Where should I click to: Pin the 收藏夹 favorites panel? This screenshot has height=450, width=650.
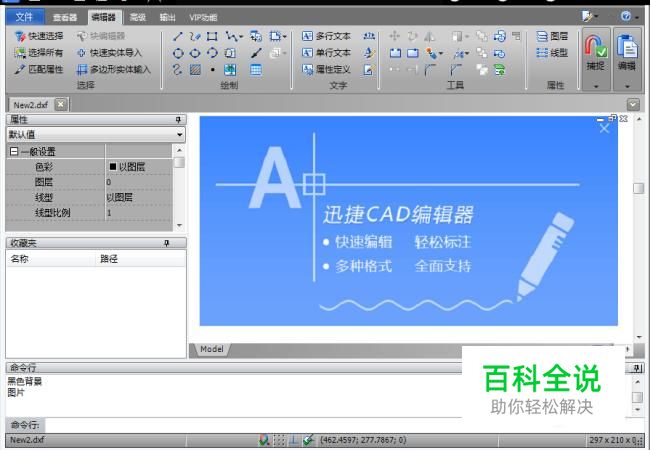(167, 243)
